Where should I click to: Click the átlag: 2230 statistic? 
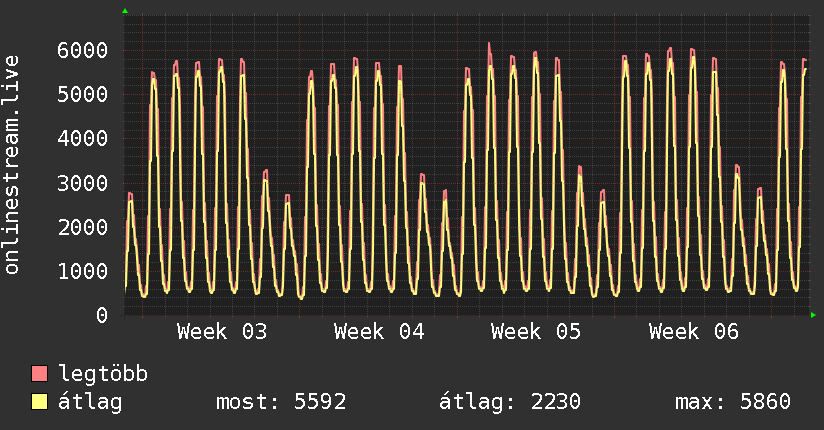pyautogui.click(x=510, y=402)
